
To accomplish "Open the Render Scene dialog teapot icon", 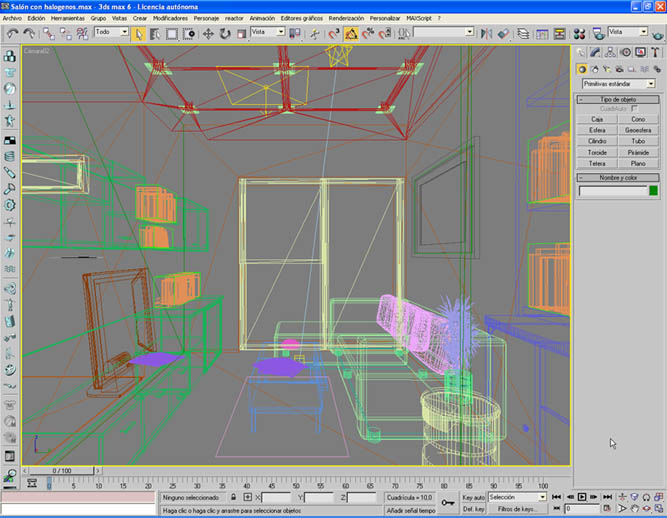I will (x=599, y=34).
